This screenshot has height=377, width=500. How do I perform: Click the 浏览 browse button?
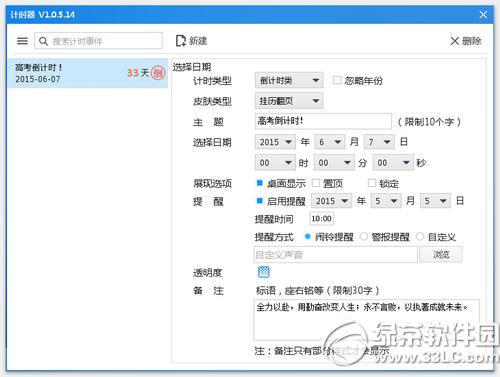pos(441,255)
